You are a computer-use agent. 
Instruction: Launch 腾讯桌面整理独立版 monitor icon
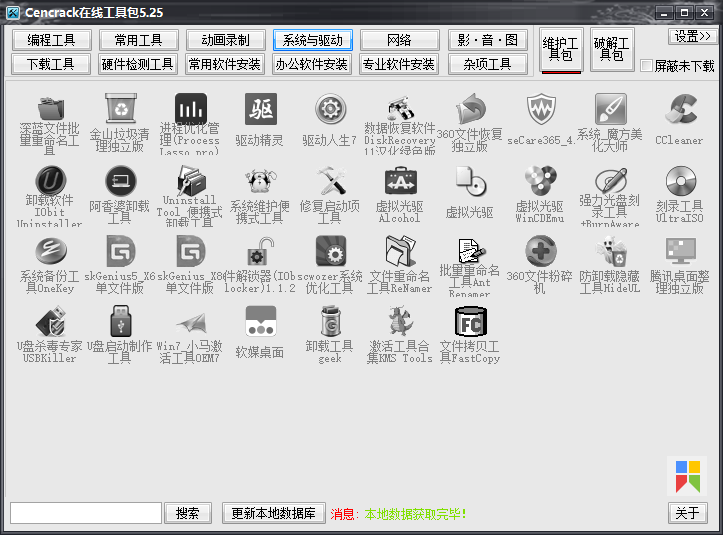point(681,251)
